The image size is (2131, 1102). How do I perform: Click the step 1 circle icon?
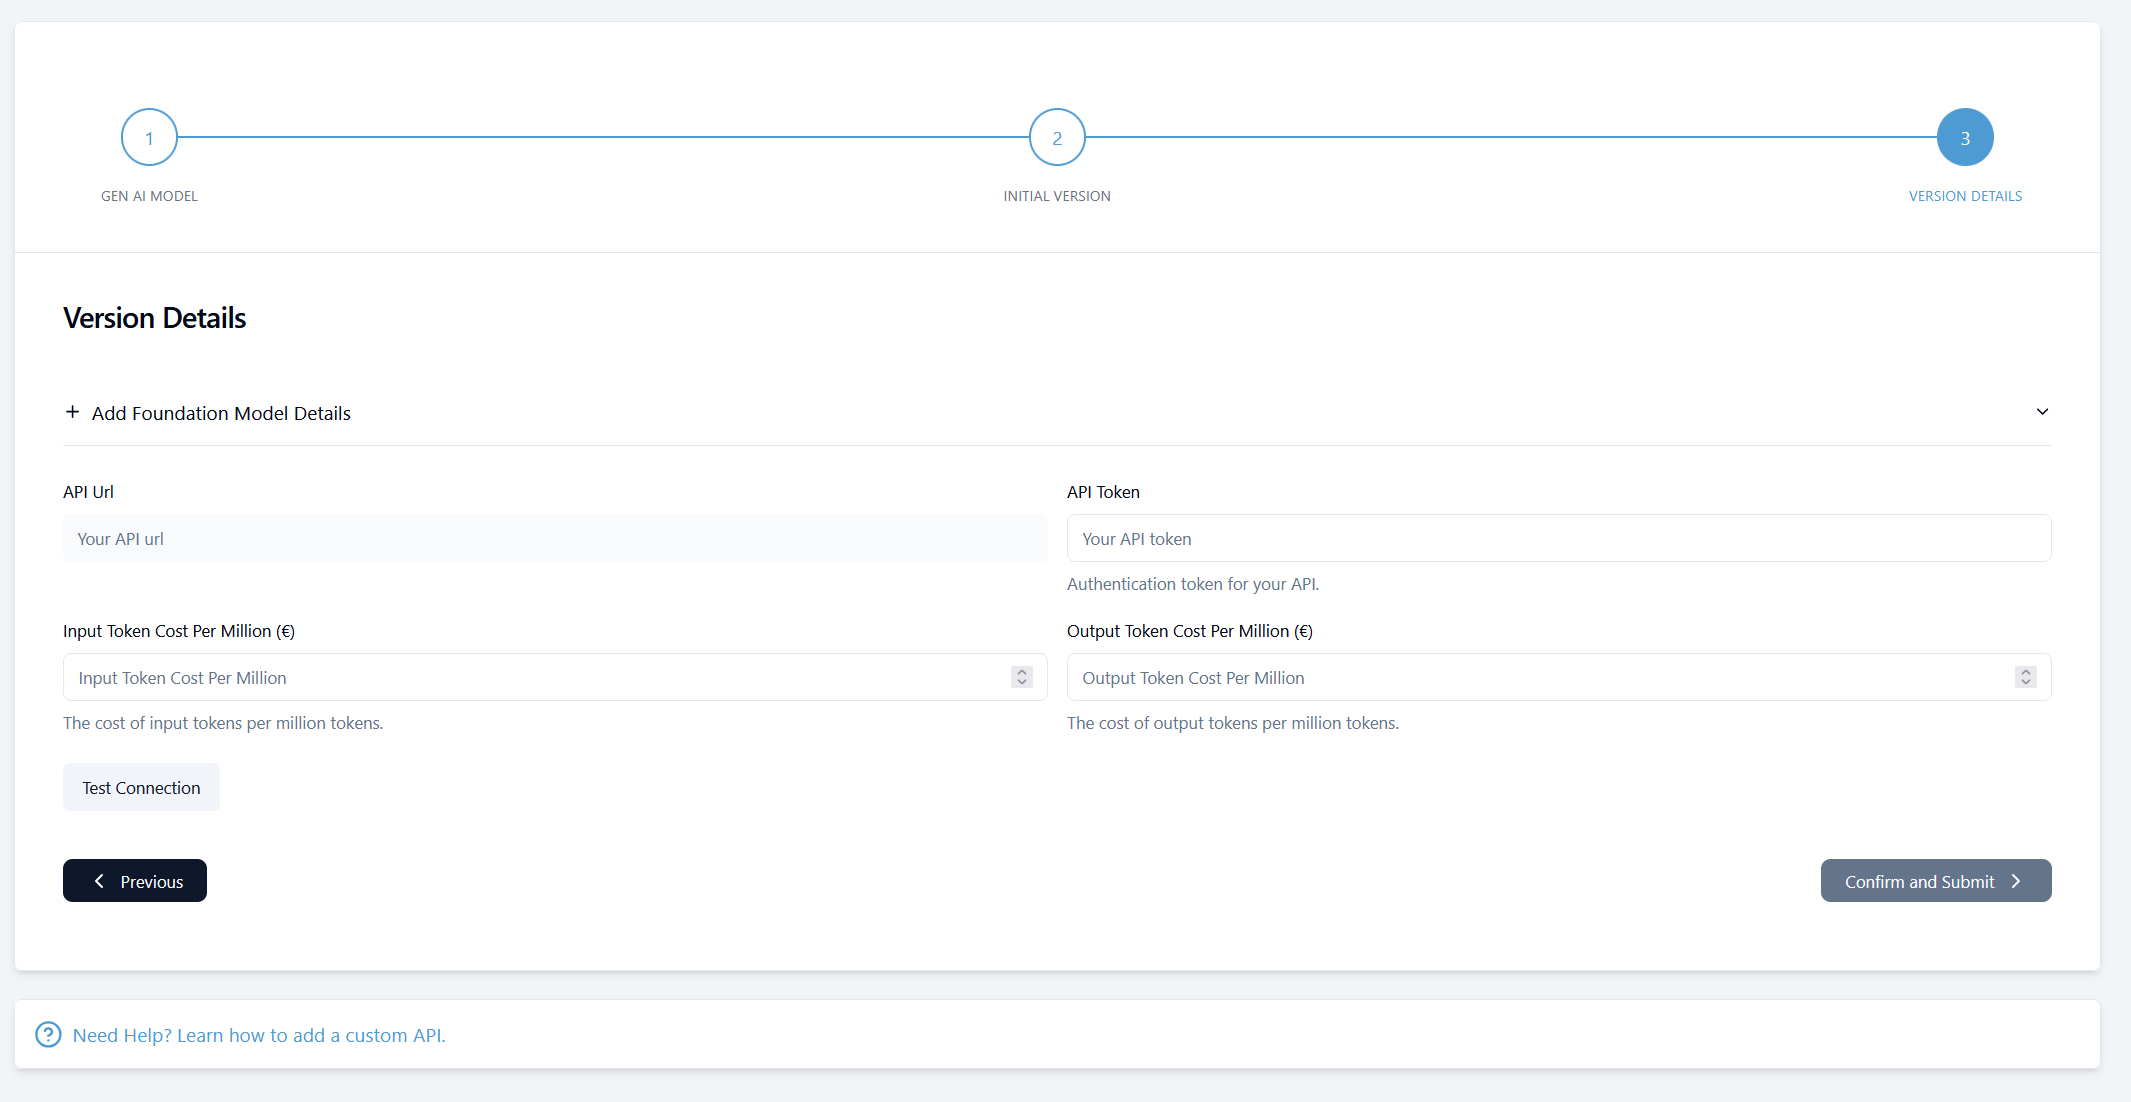point(149,138)
